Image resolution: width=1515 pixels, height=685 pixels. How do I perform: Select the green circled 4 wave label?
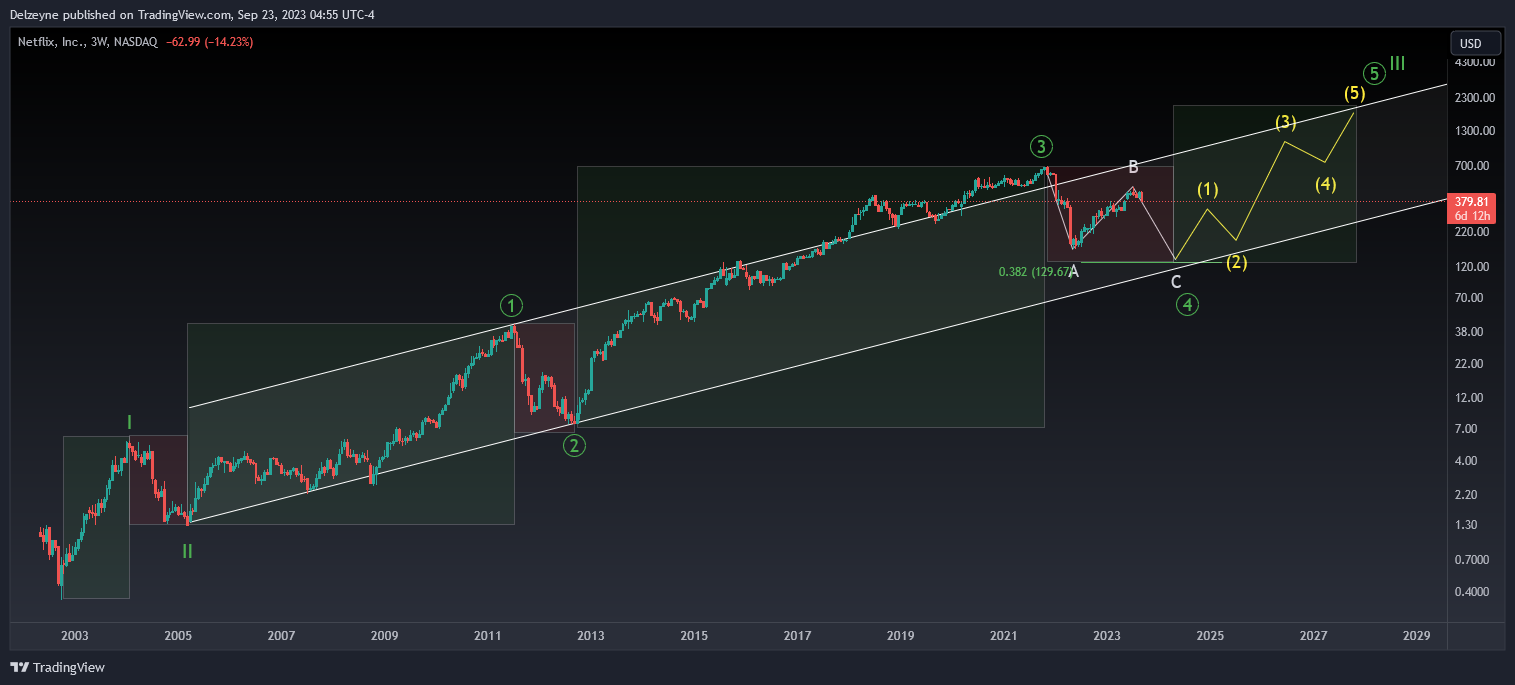(1187, 305)
